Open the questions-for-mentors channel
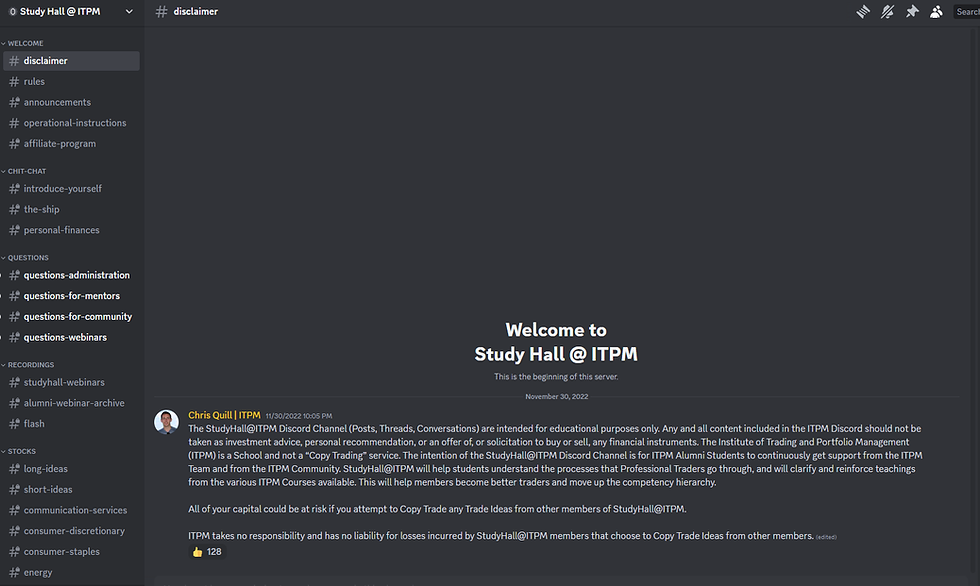This screenshot has width=980, height=586. tap(72, 295)
